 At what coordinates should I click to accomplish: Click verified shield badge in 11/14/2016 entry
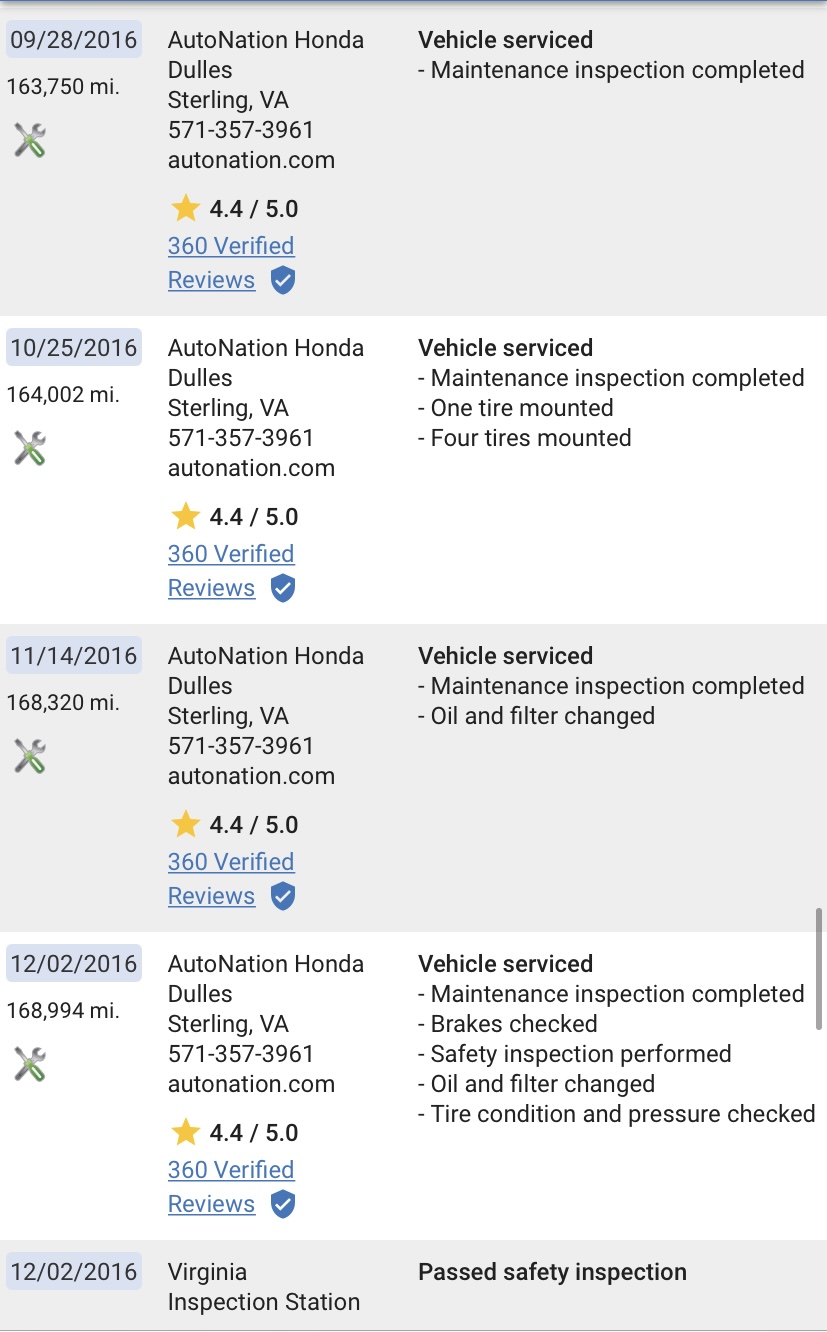tap(283, 897)
